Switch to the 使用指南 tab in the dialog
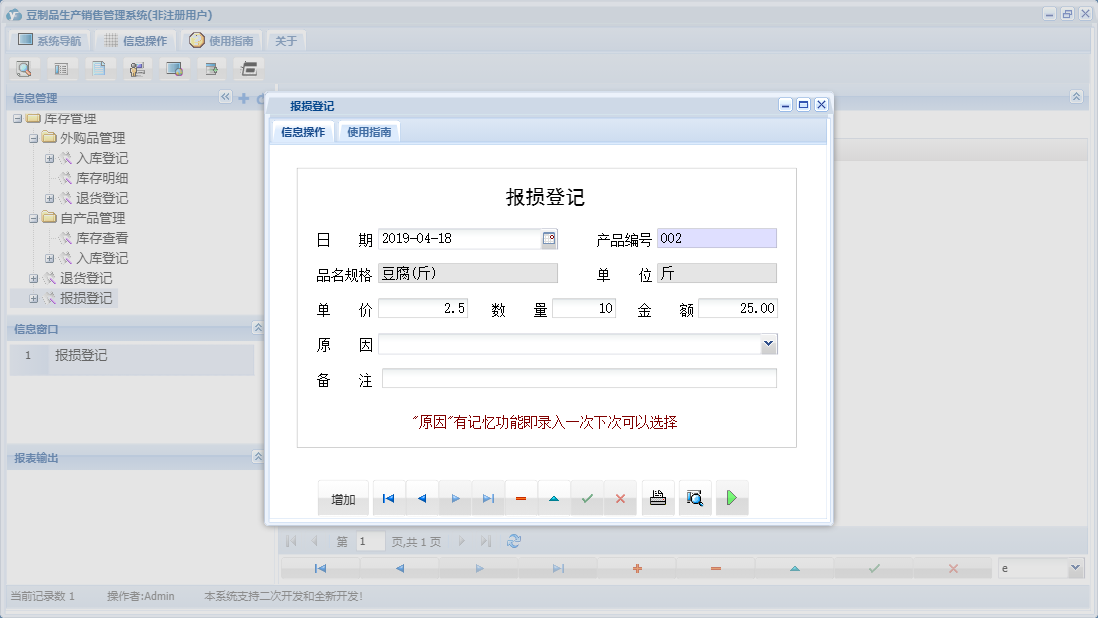Viewport: 1098px width, 618px height. tap(371, 130)
